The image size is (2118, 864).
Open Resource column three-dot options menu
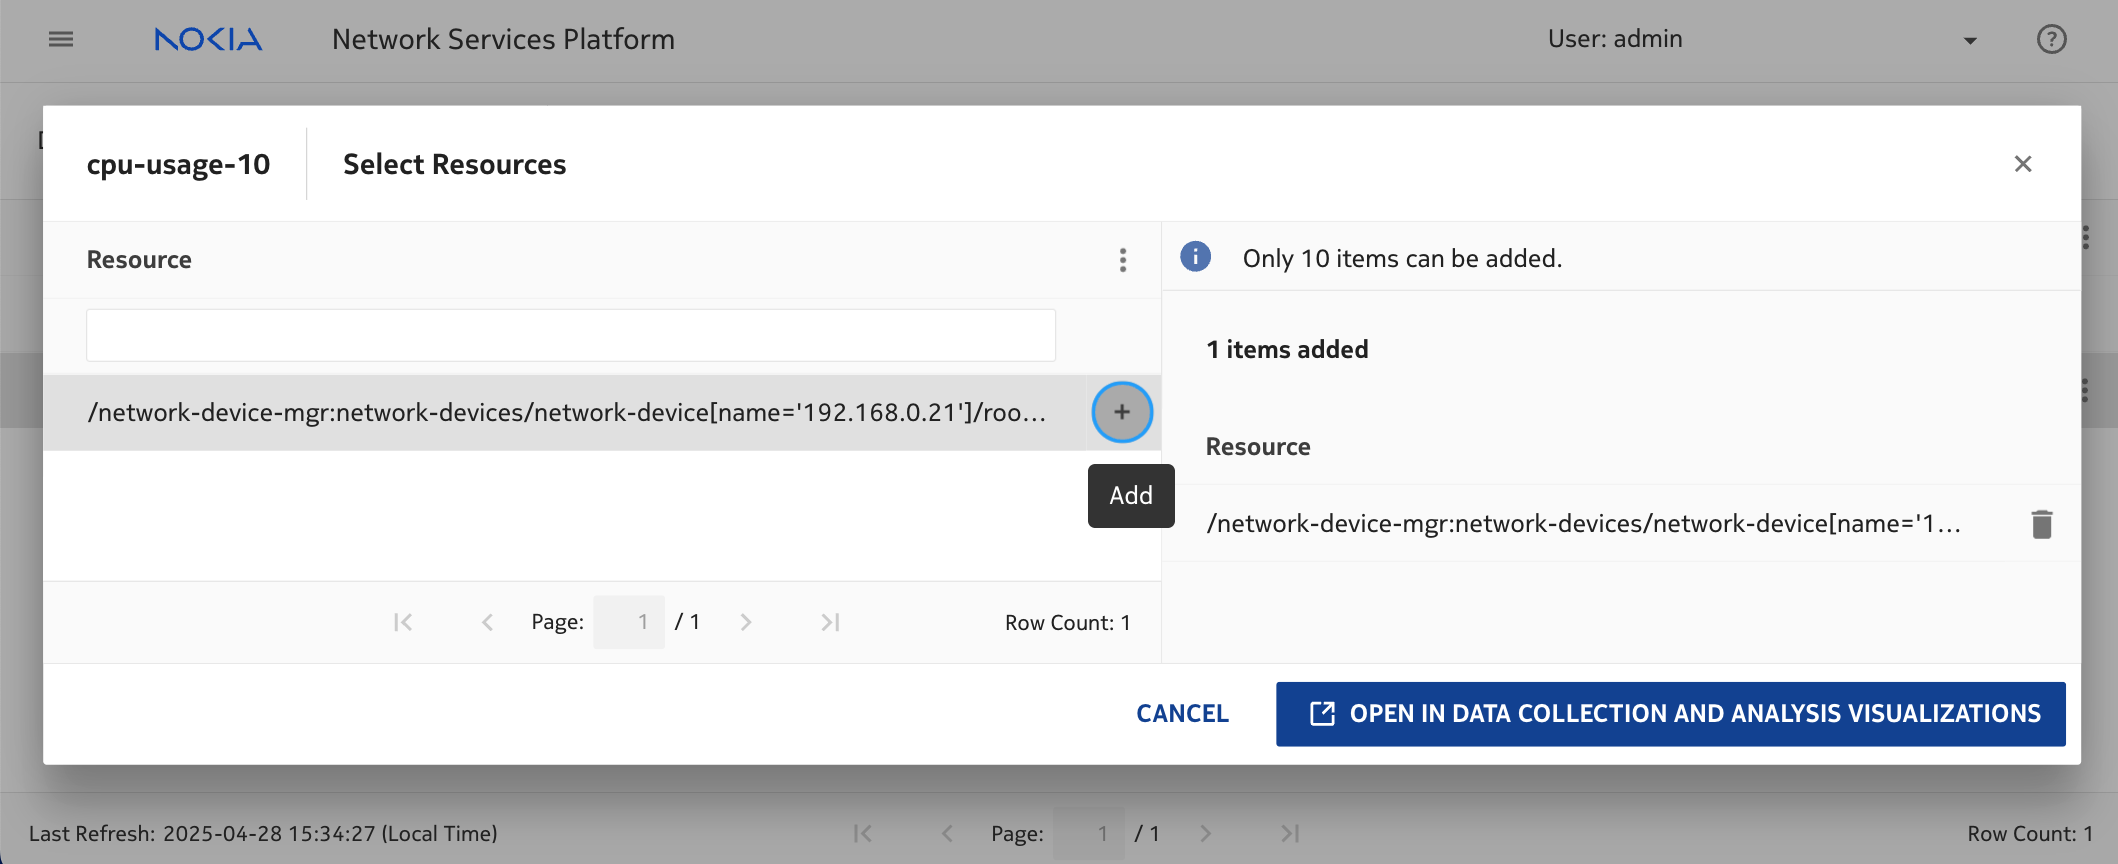[x=1123, y=260]
